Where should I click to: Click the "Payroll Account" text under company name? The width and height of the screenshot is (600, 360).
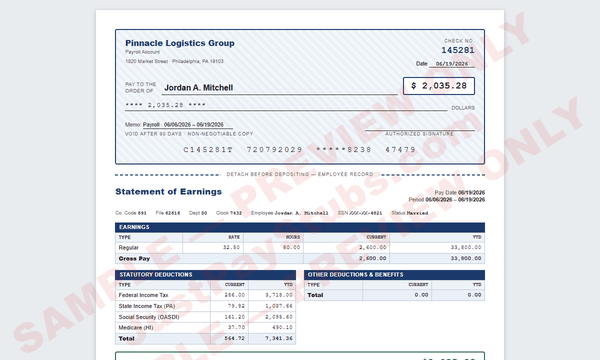tap(142, 52)
